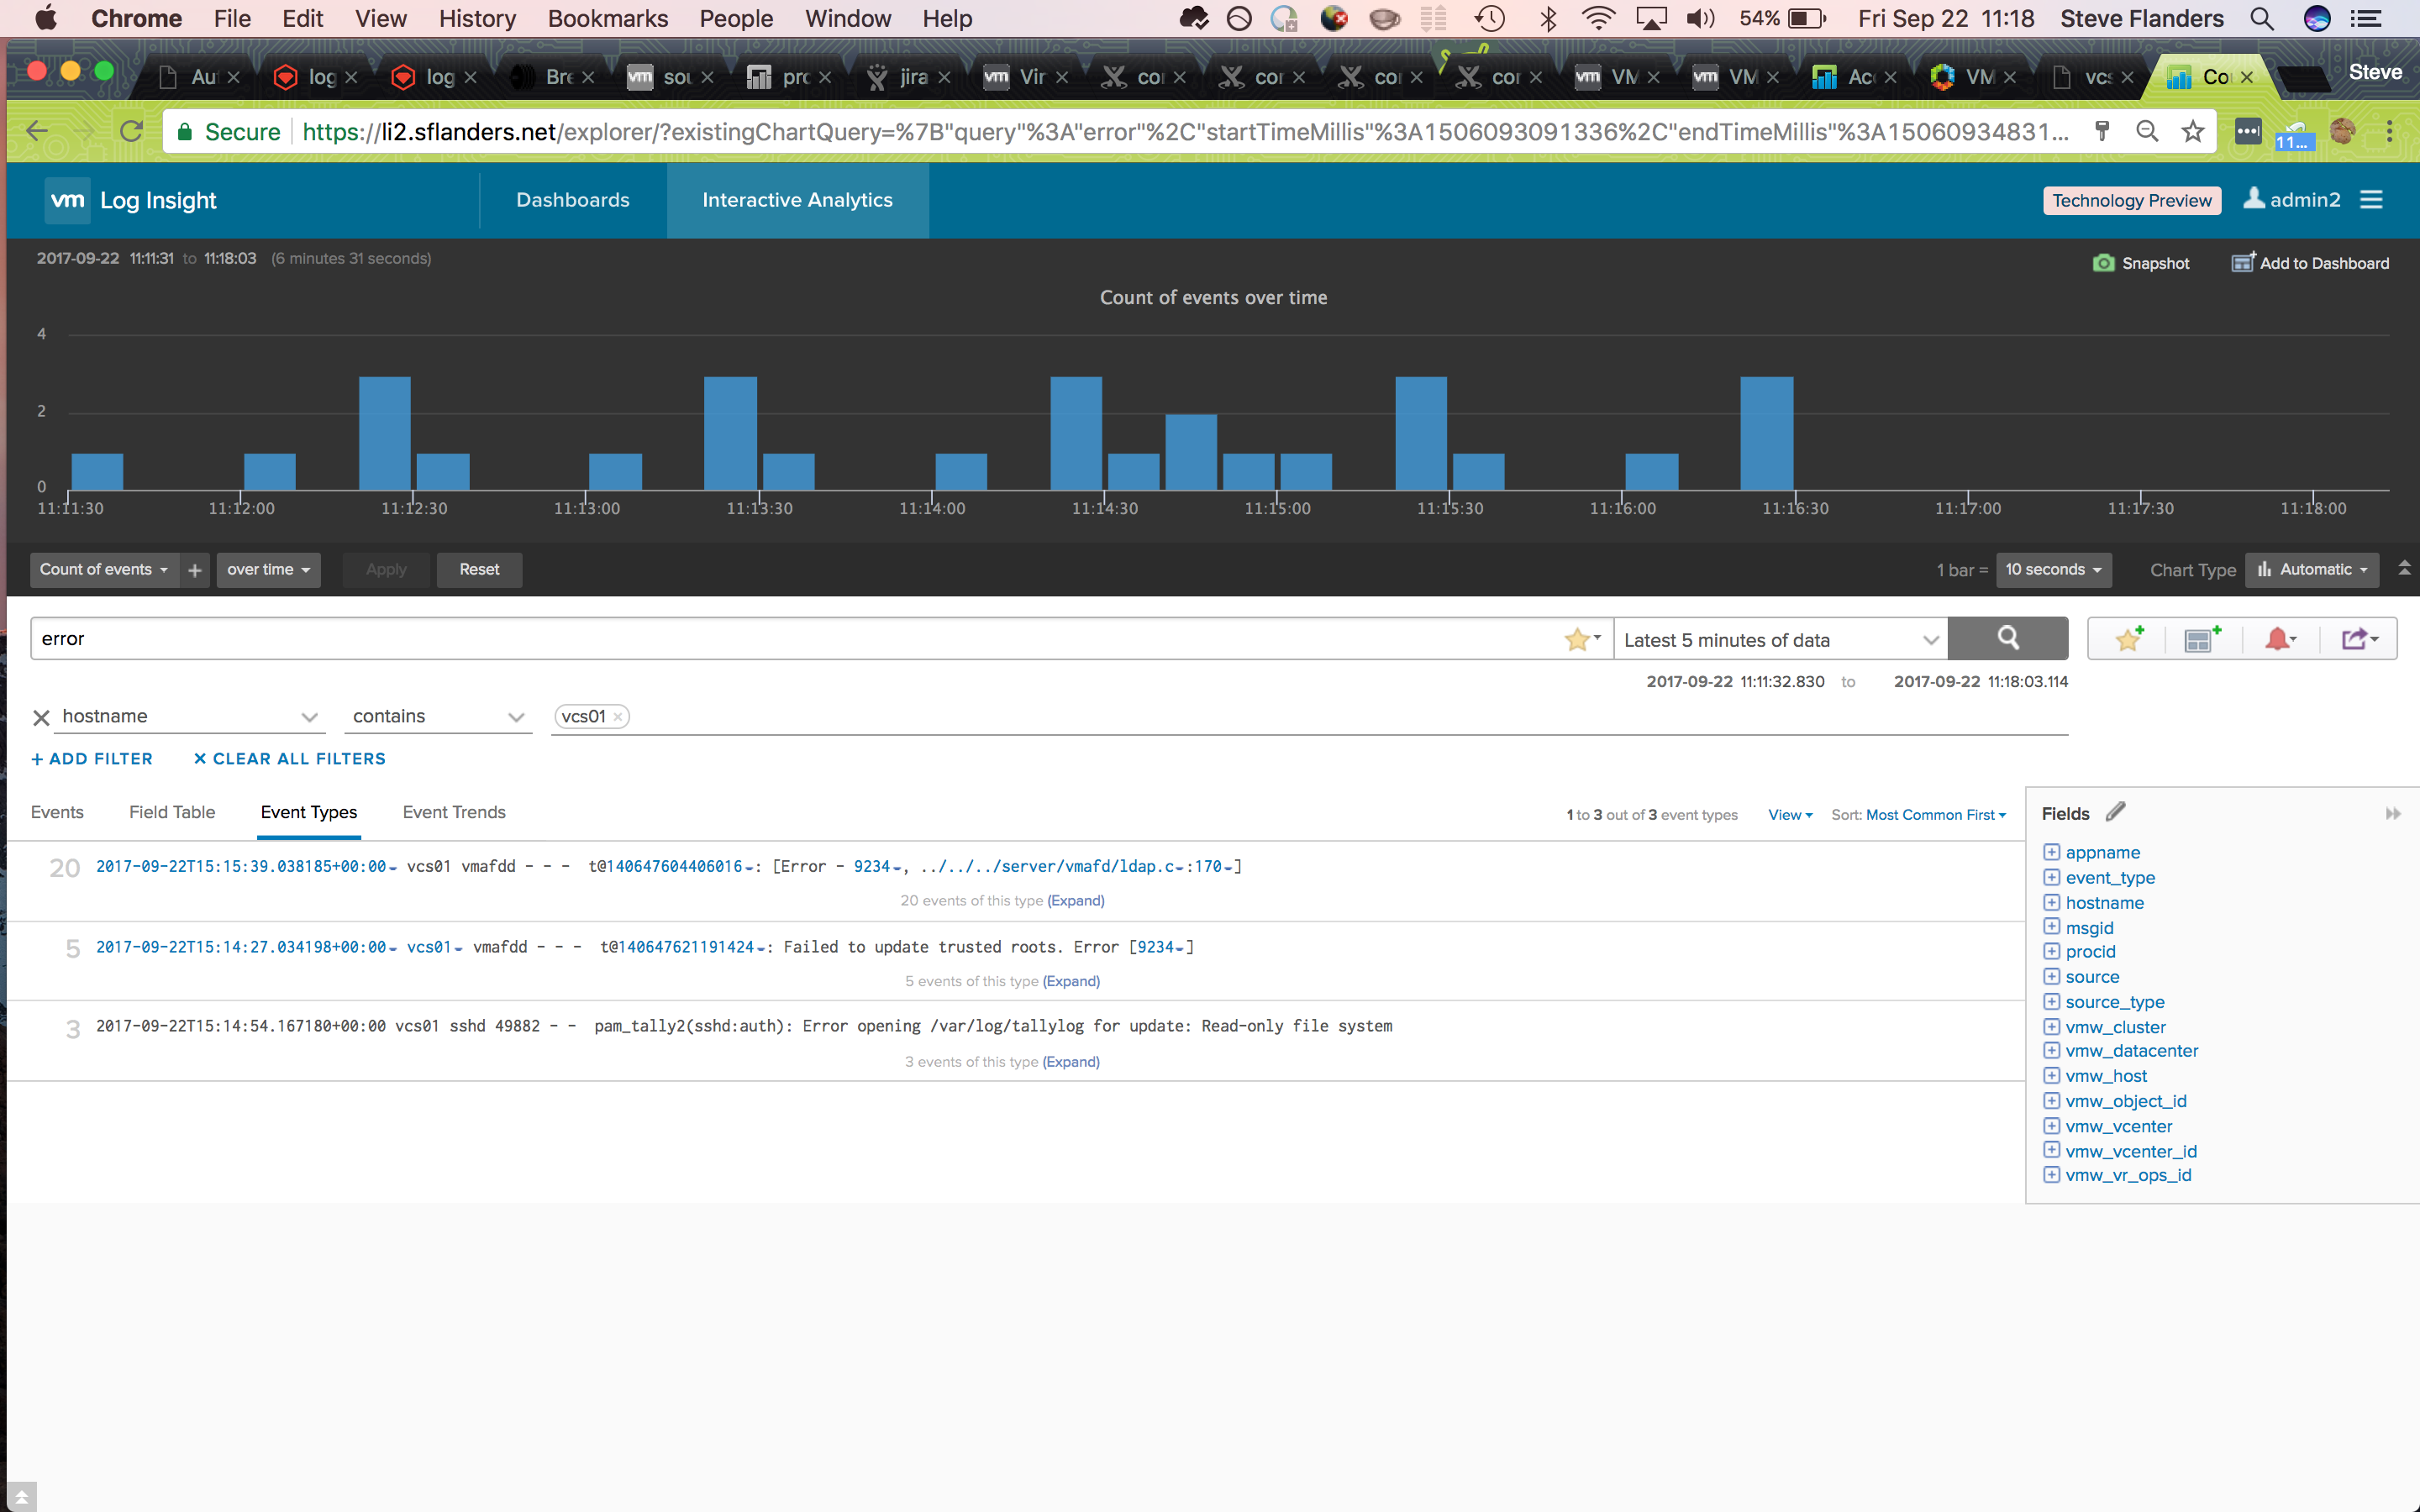Open the Dashboards tab
2420x1512 pixels.
click(x=572, y=200)
